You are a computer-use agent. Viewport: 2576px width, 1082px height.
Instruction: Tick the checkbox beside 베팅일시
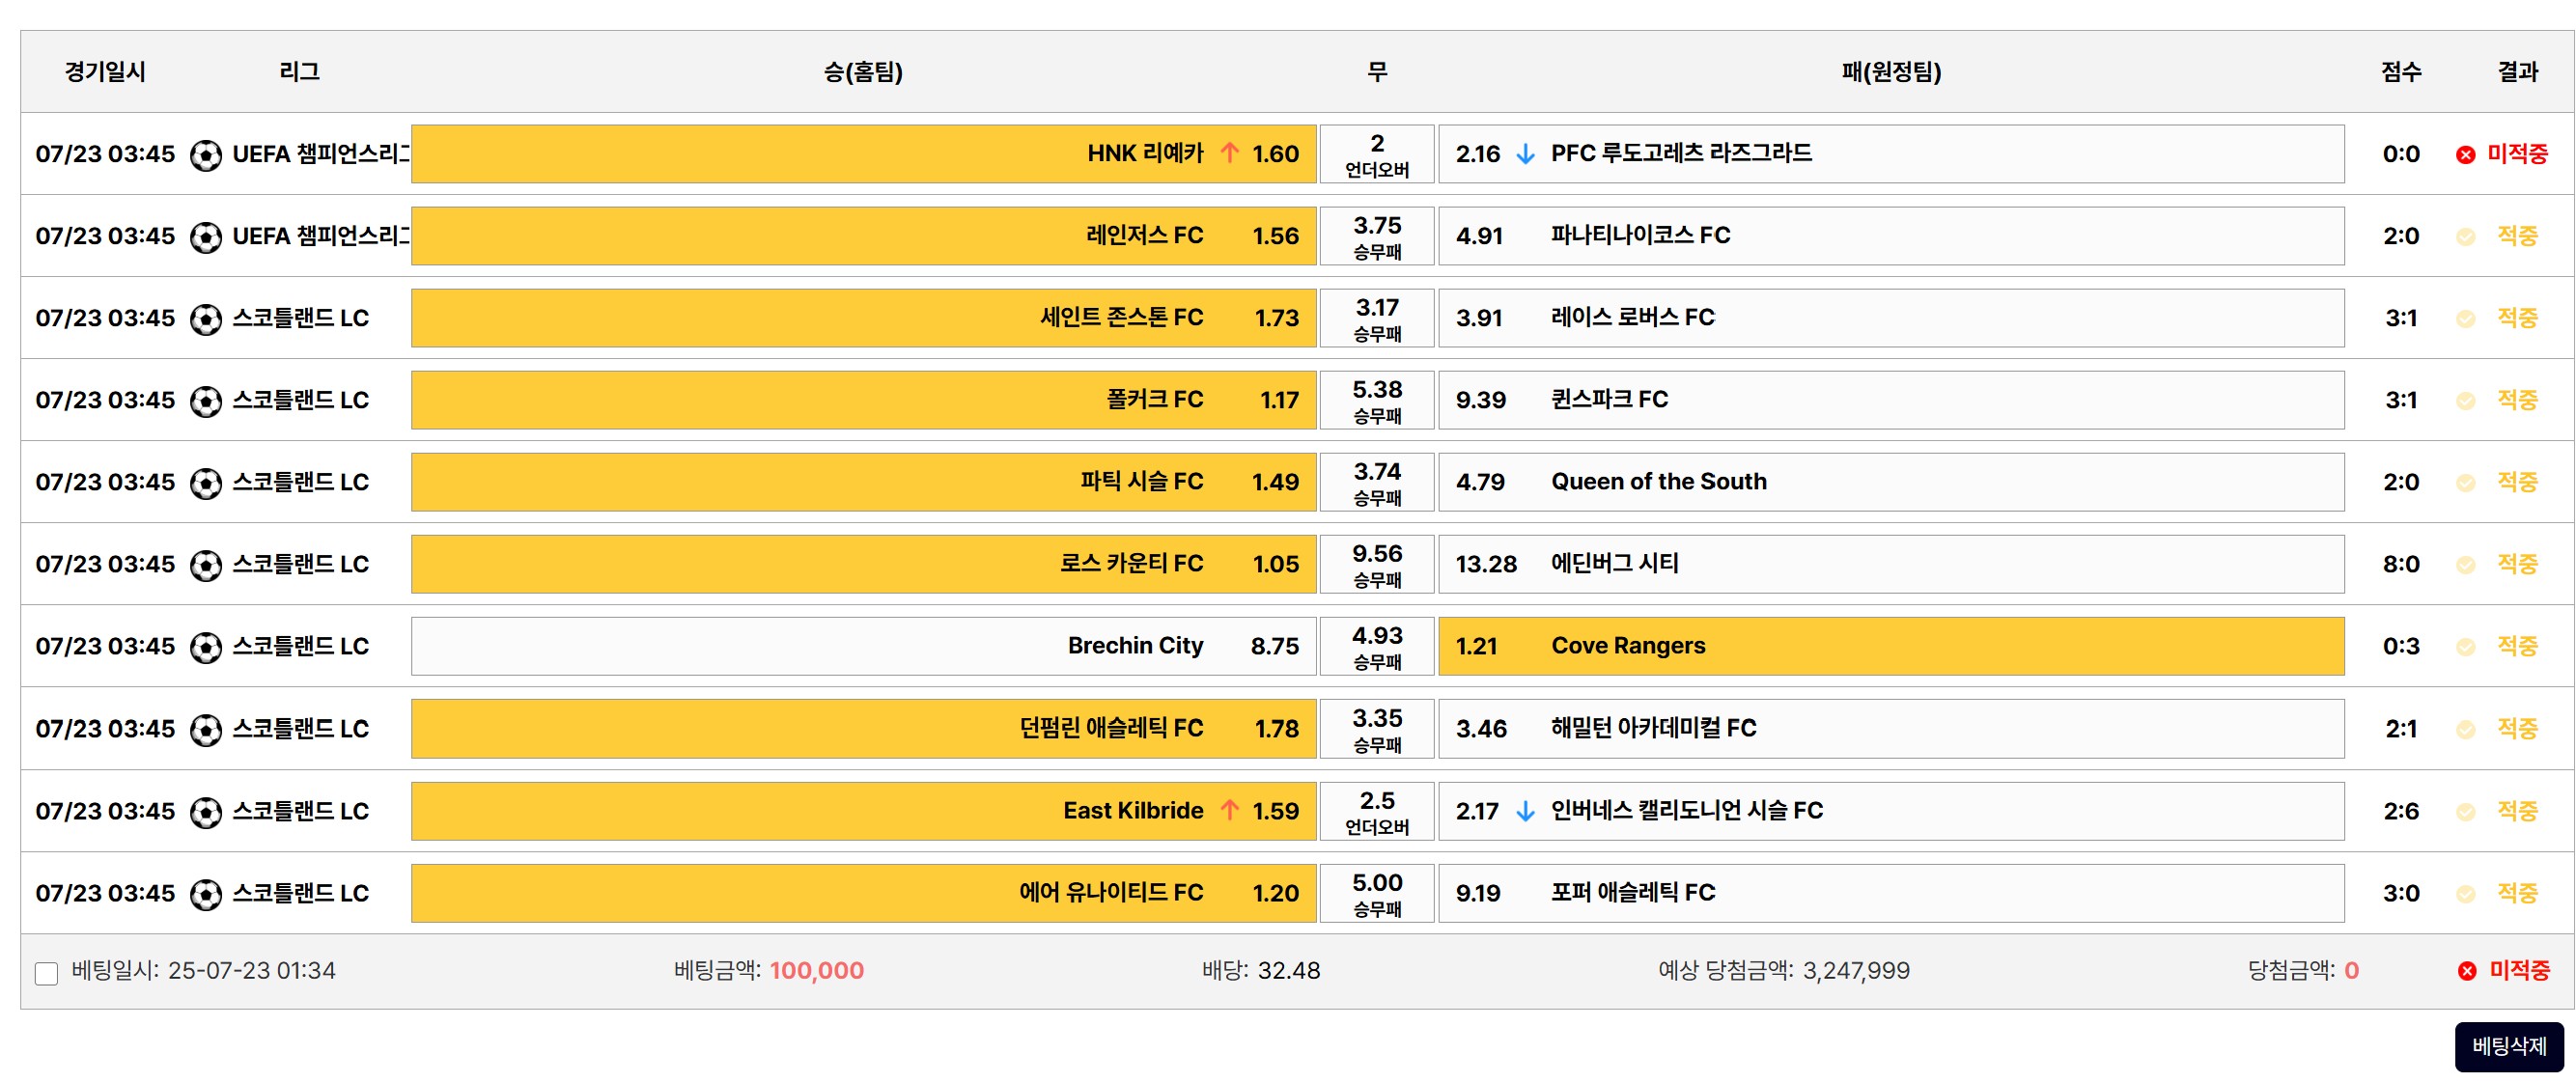point(46,973)
